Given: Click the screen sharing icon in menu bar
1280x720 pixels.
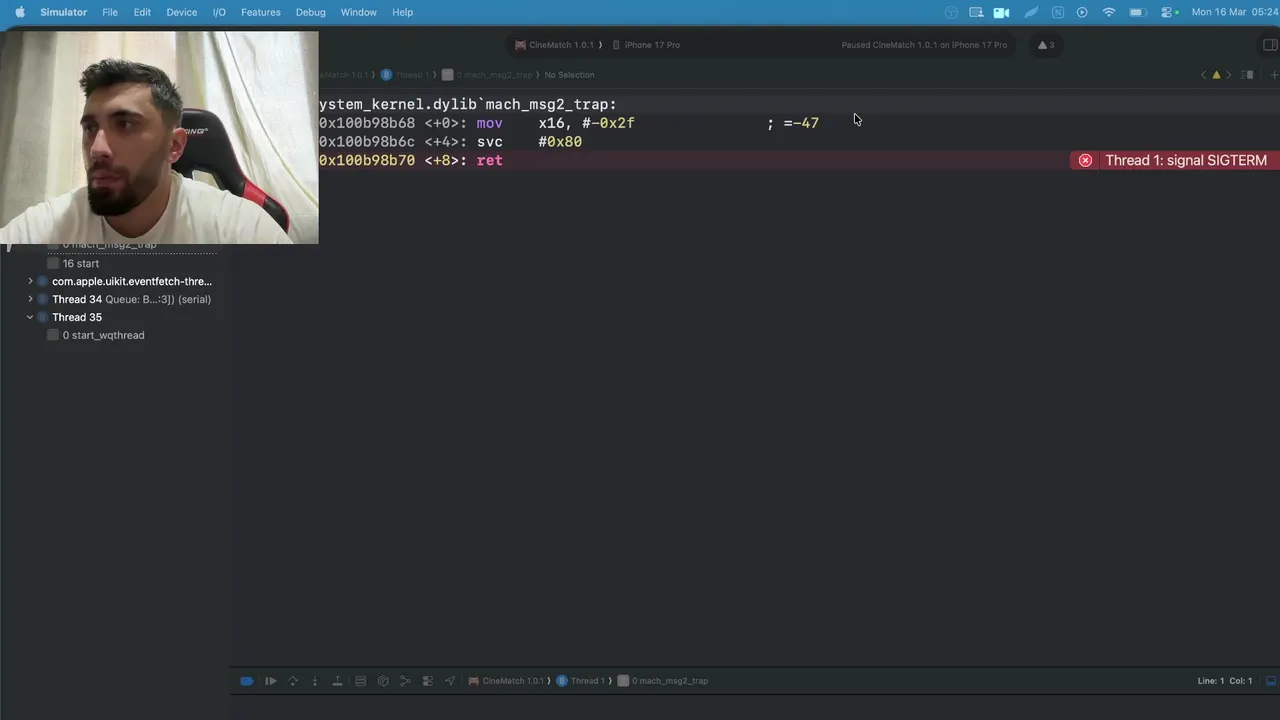Looking at the screenshot, I should [x=976, y=12].
